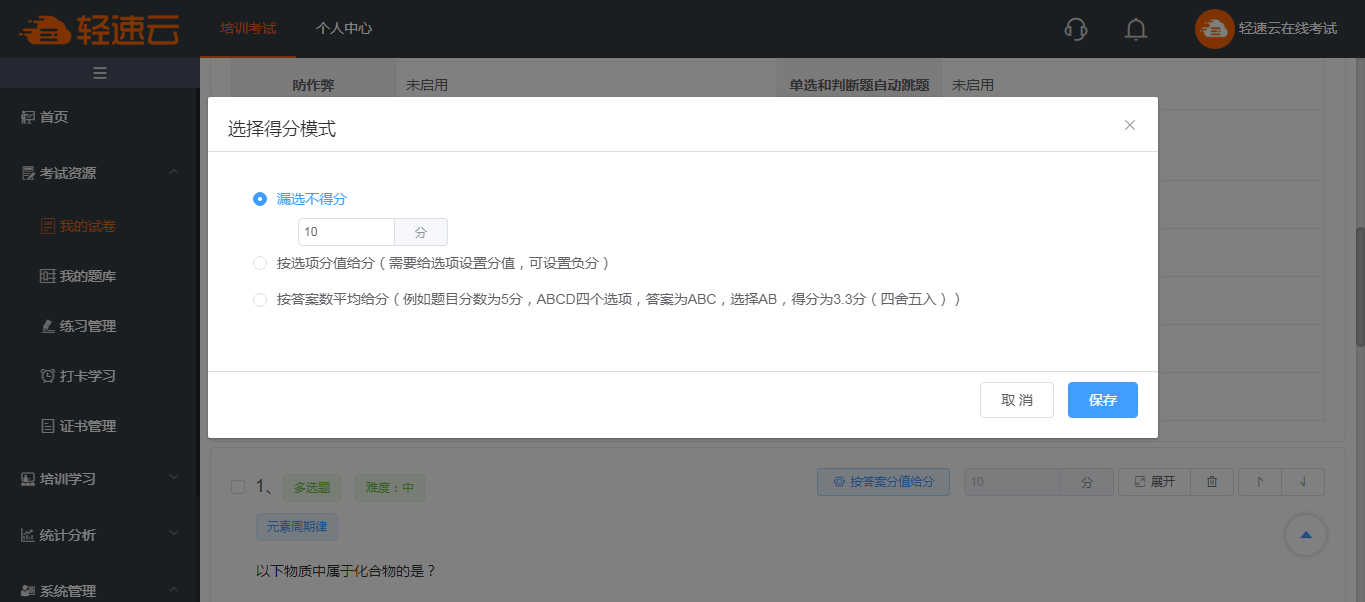Viewport: 1365px width, 602px height.
Task: Tick the checkbox beside question 1
Action: point(238,487)
